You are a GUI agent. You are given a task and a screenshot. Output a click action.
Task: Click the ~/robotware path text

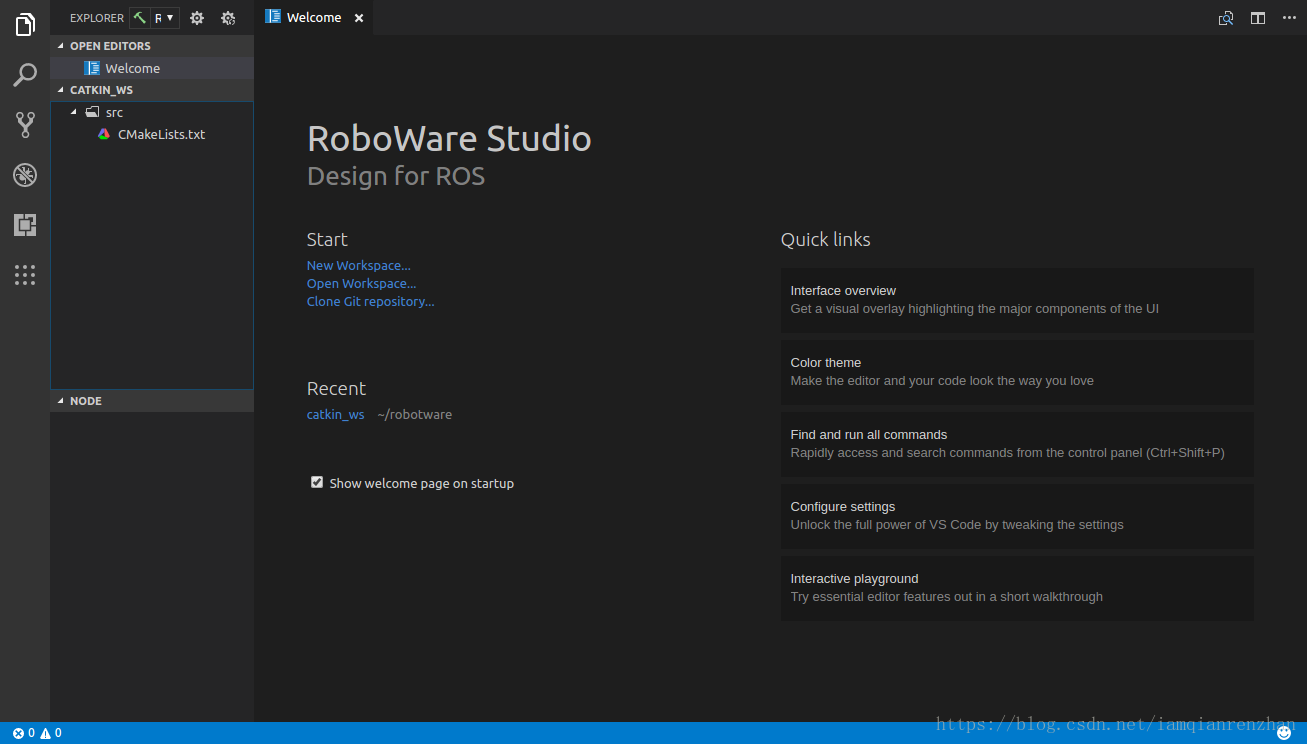click(415, 415)
